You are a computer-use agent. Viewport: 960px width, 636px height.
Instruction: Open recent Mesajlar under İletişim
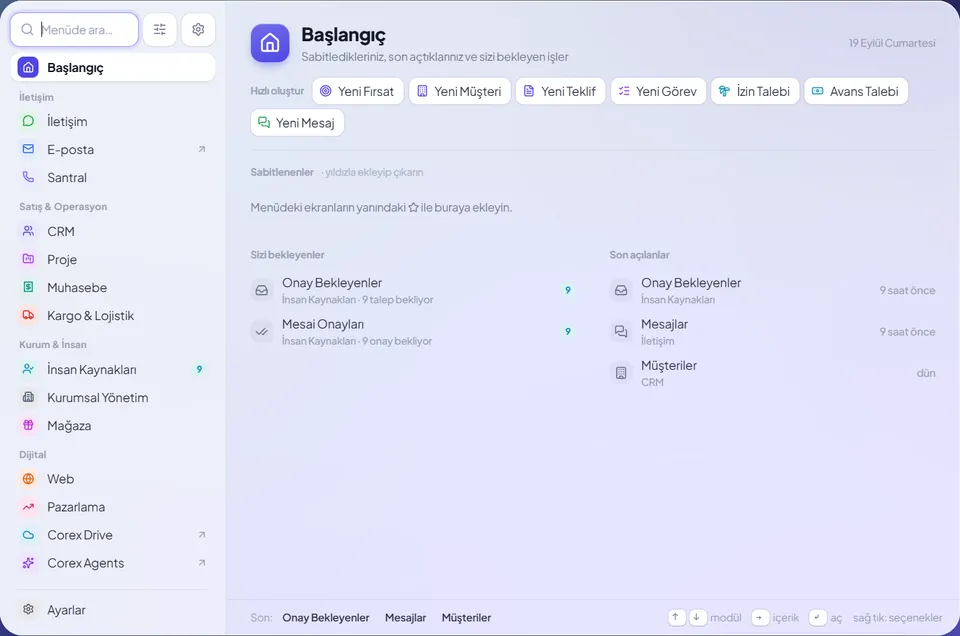point(773,332)
